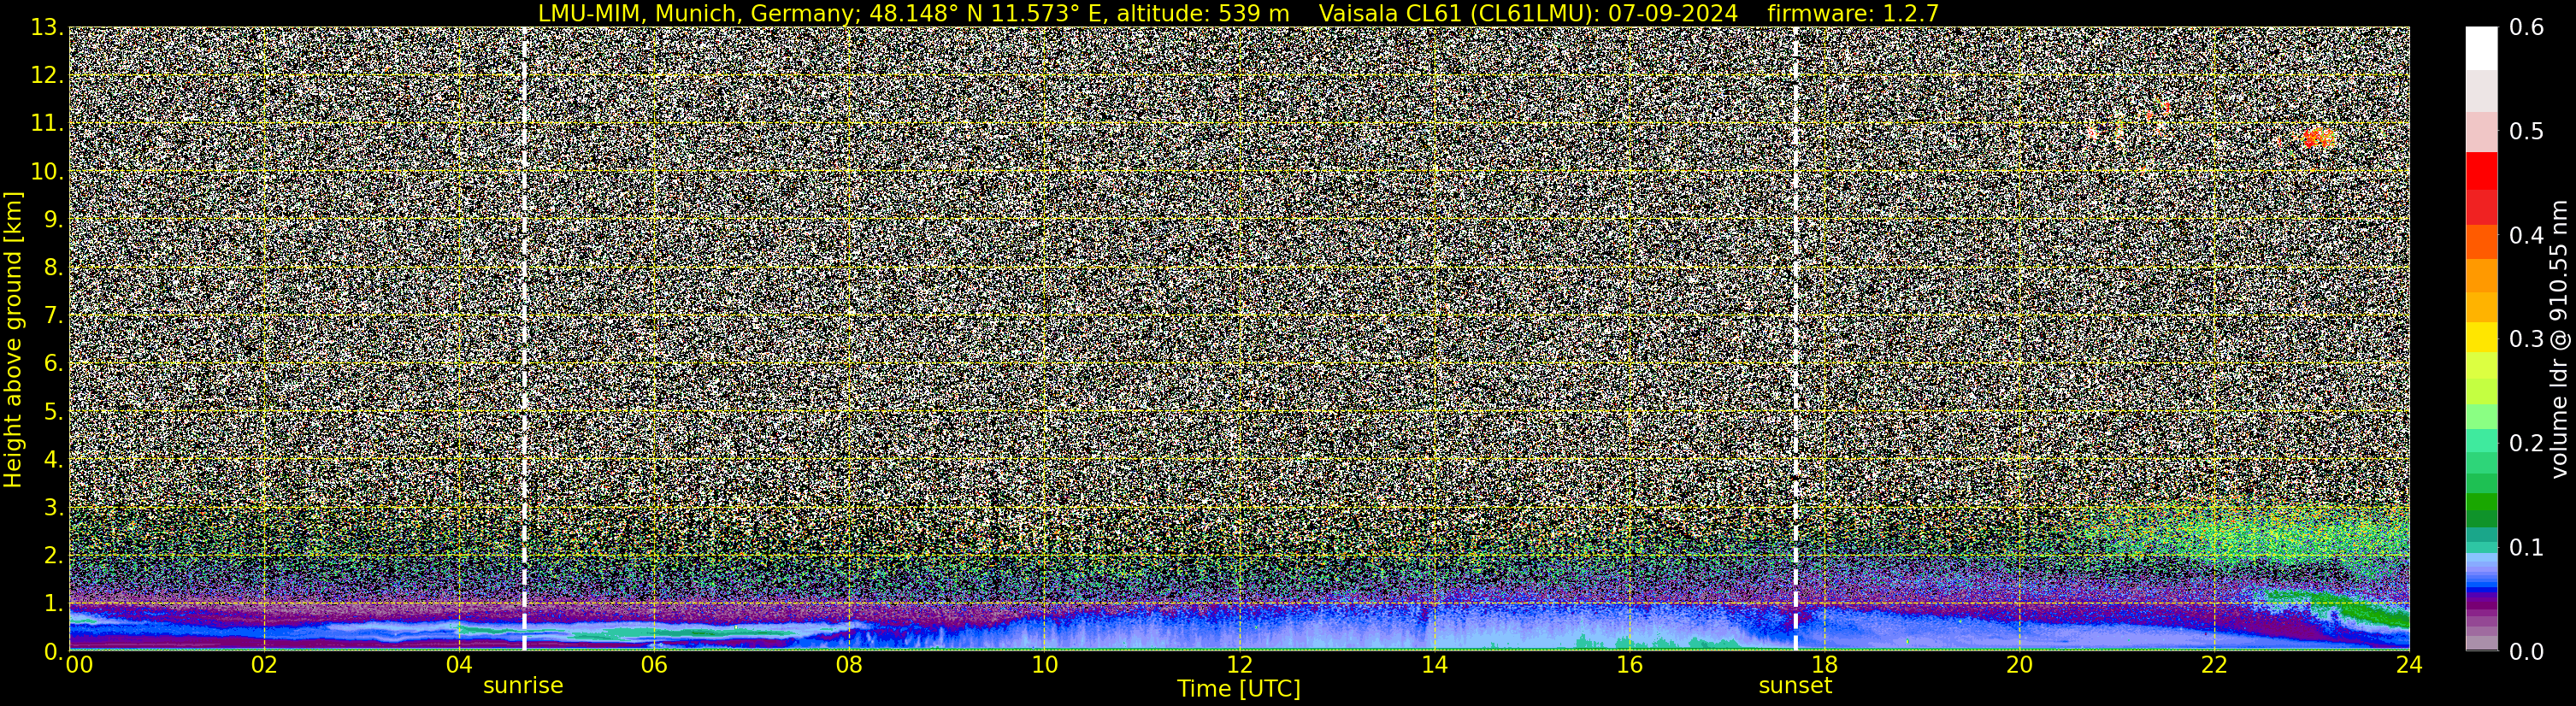Click the red segment of the colorbar
The image size is (2576, 706).
point(2481,170)
